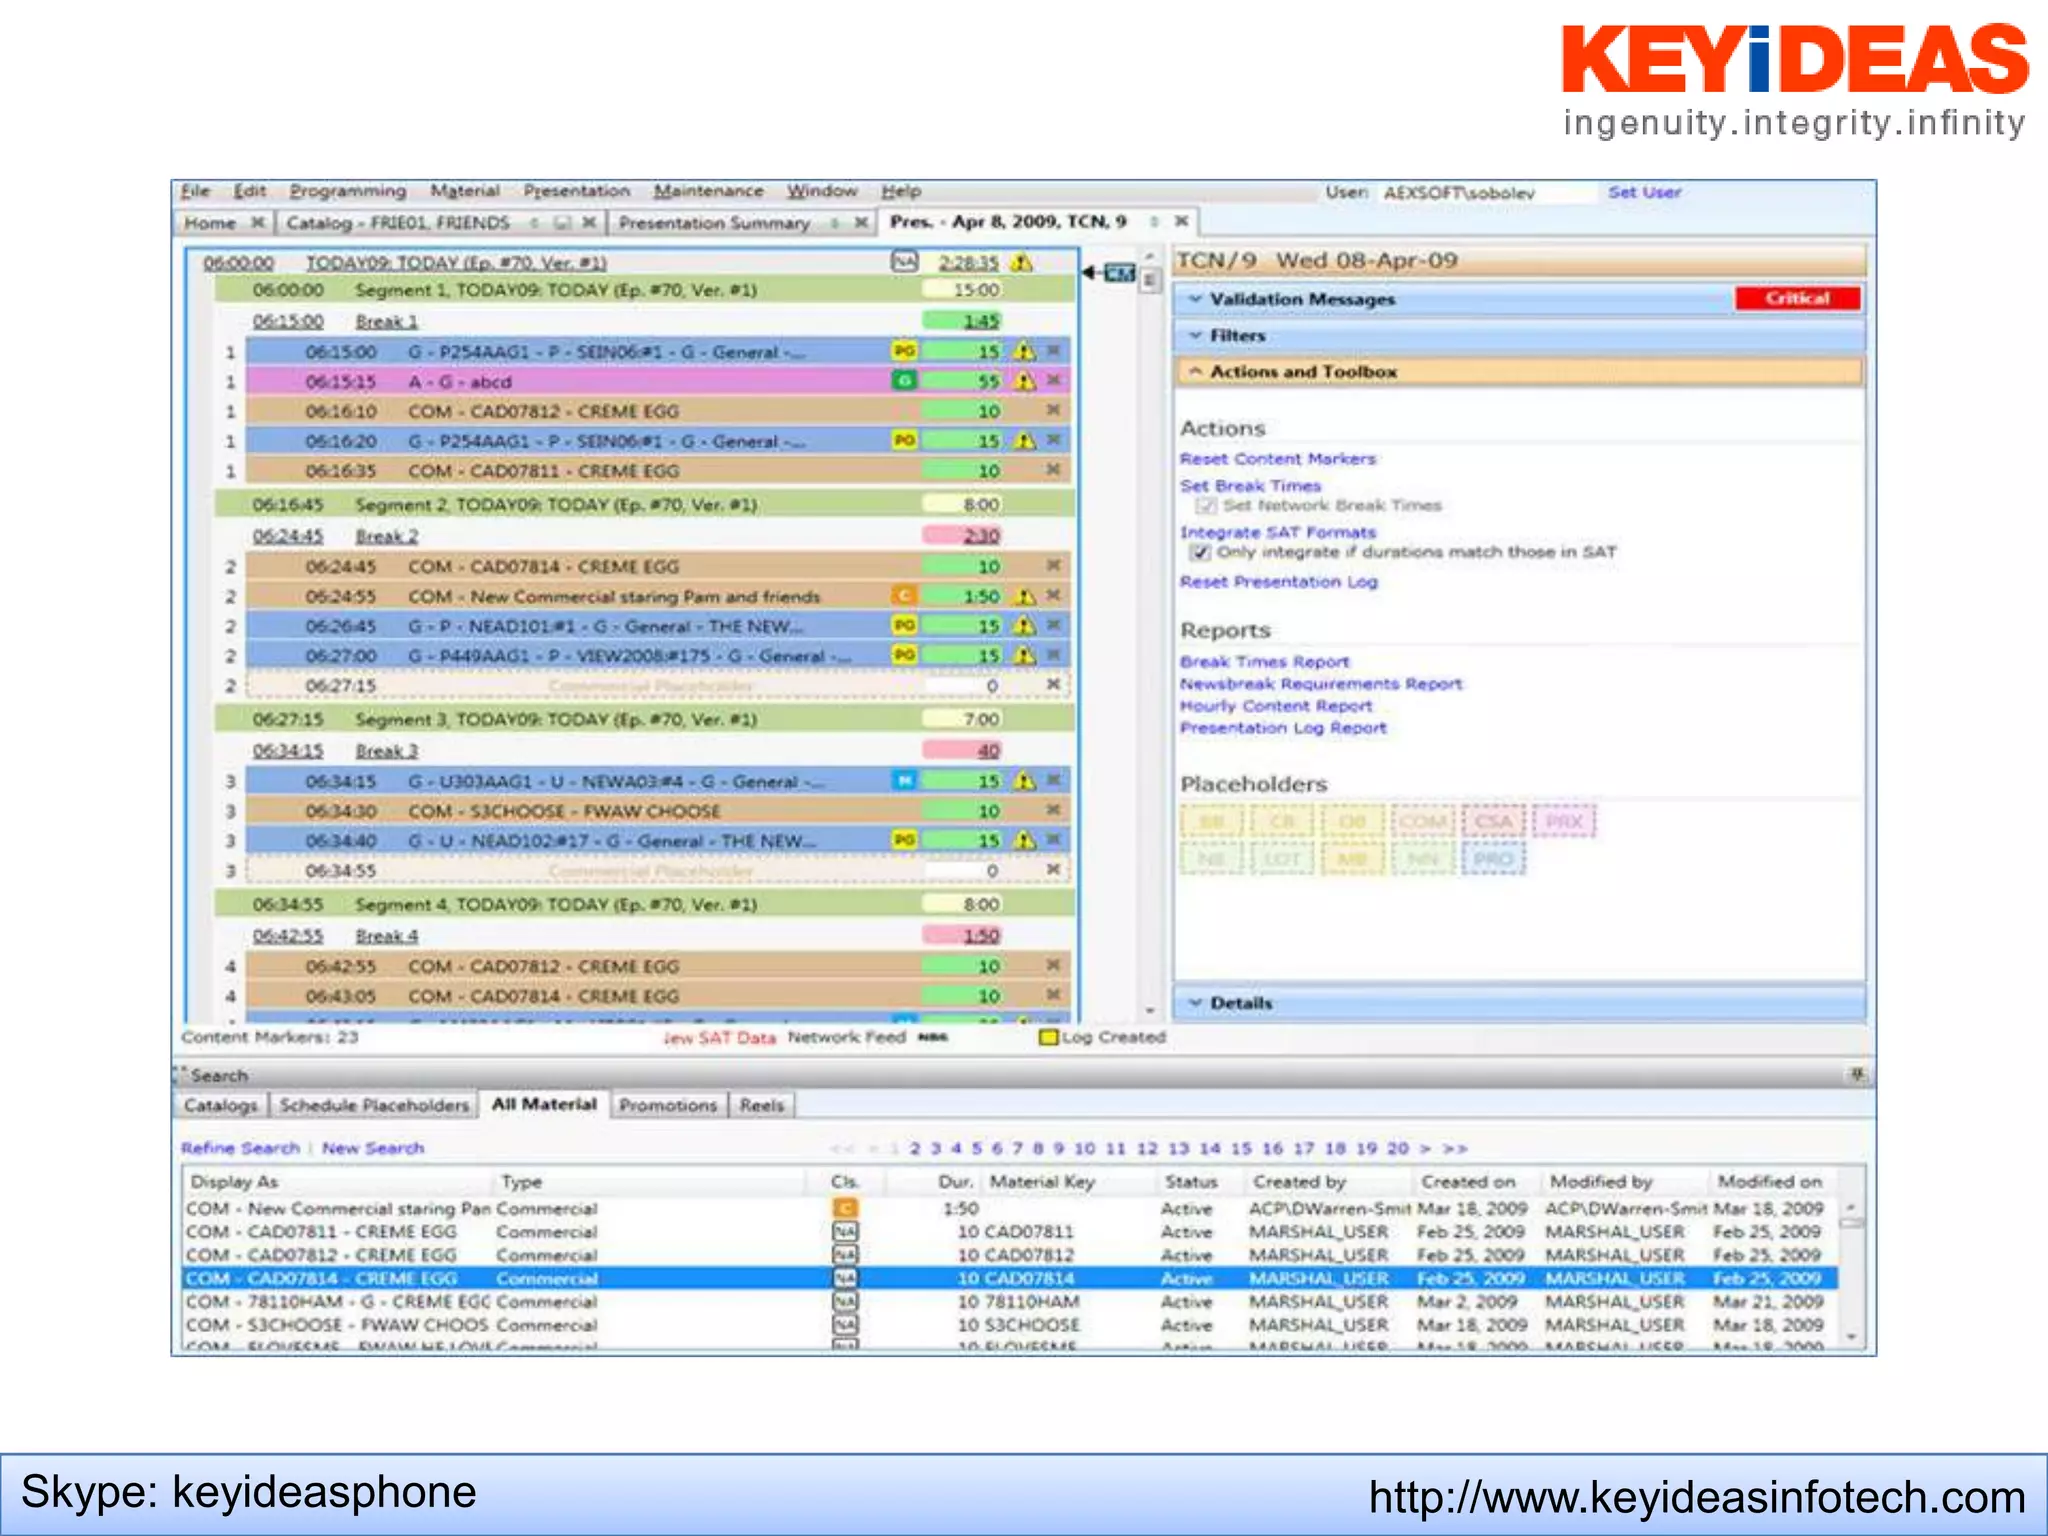Click warning icon on 06:15:15 abcd row

(1024, 381)
